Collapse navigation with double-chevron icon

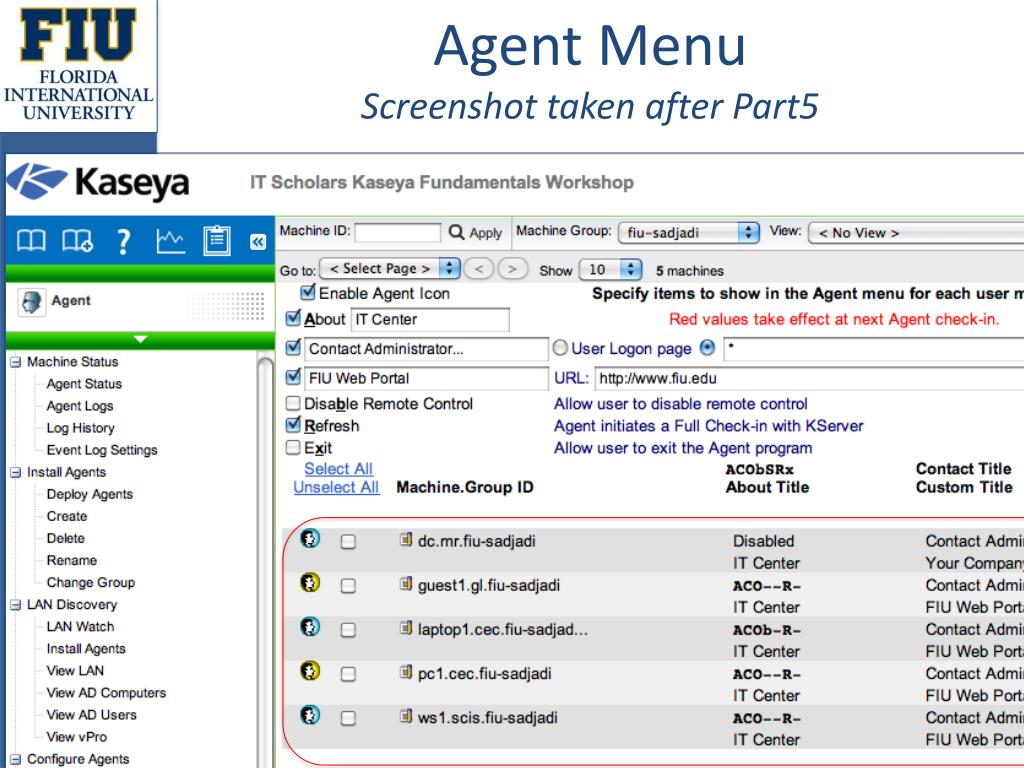pyautogui.click(x=257, y=242)
